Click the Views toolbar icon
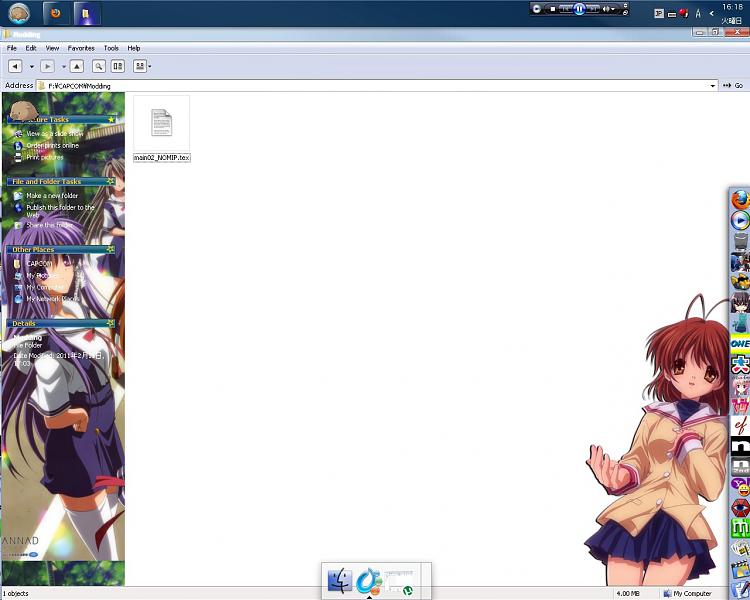Image resolution: width=750 pixels, height=600 pixels. click(140, 66)
